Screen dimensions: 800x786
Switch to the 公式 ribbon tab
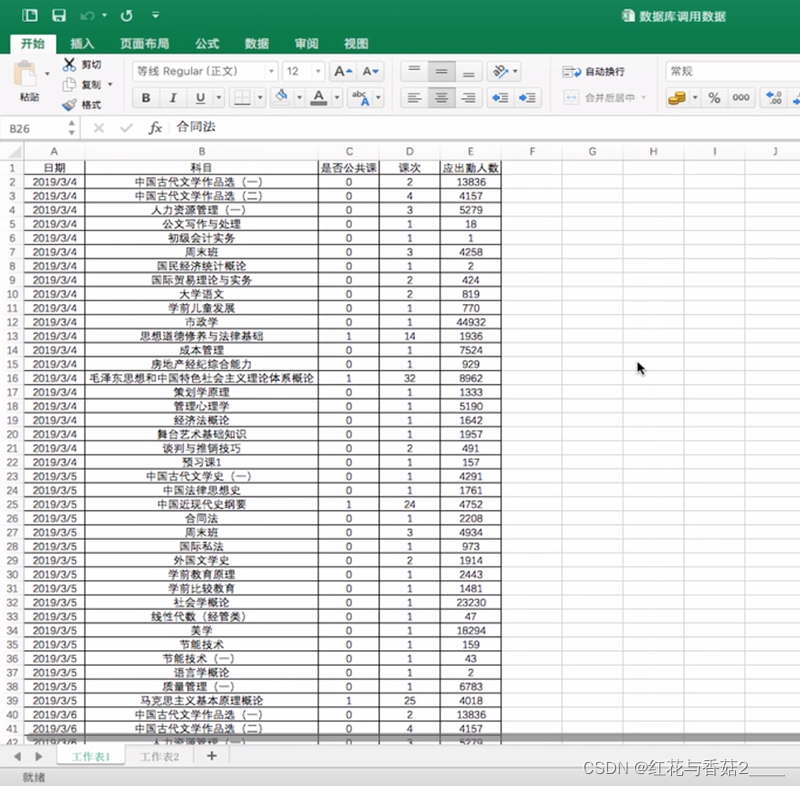pos(207,44)
